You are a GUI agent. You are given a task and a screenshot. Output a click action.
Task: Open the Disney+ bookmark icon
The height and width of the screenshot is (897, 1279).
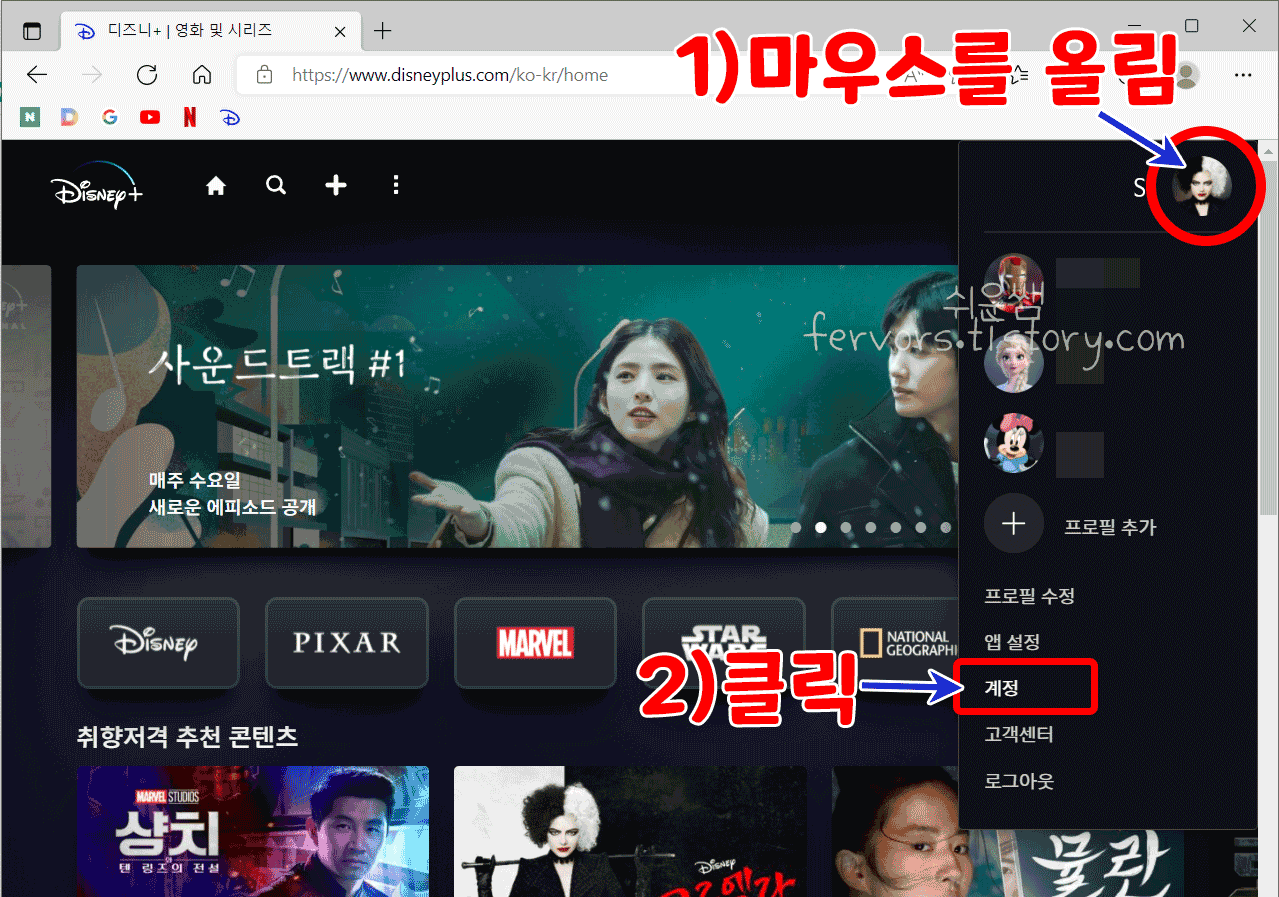[230, 117]
